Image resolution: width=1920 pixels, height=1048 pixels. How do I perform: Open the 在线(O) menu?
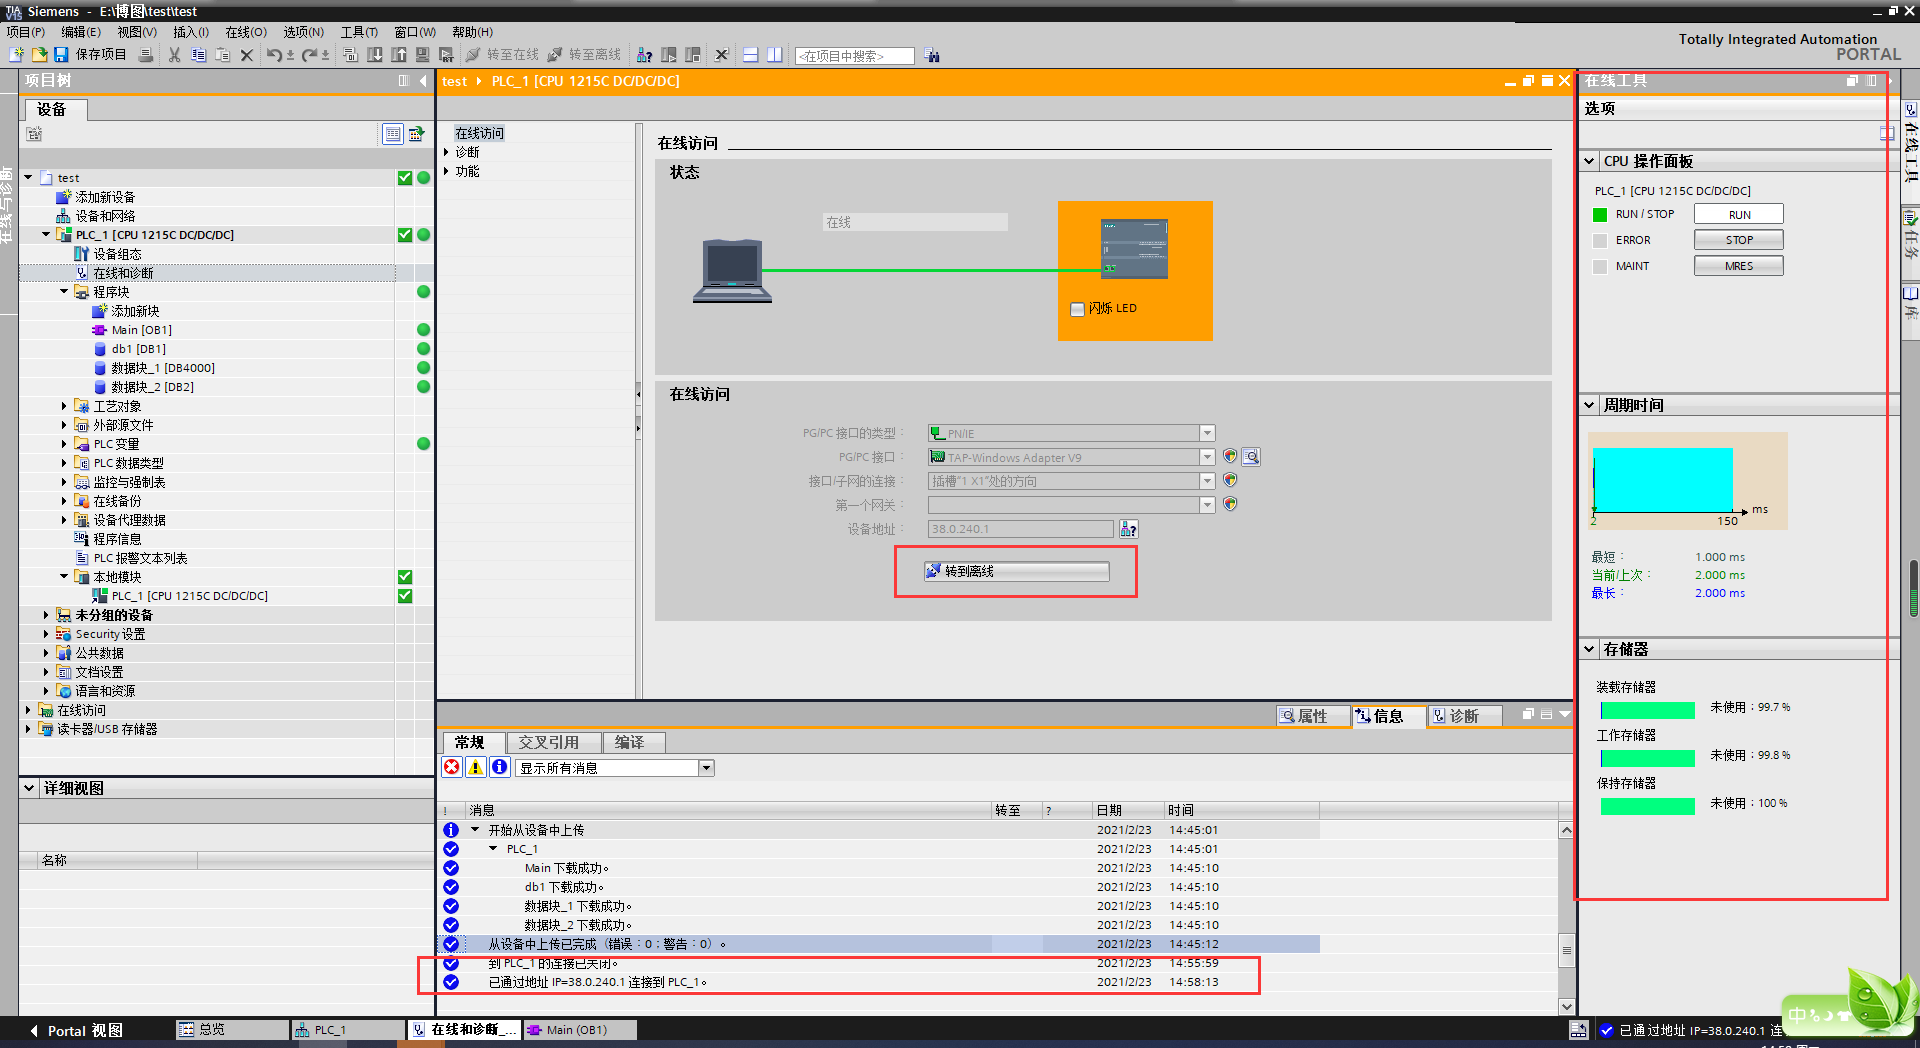245,32
